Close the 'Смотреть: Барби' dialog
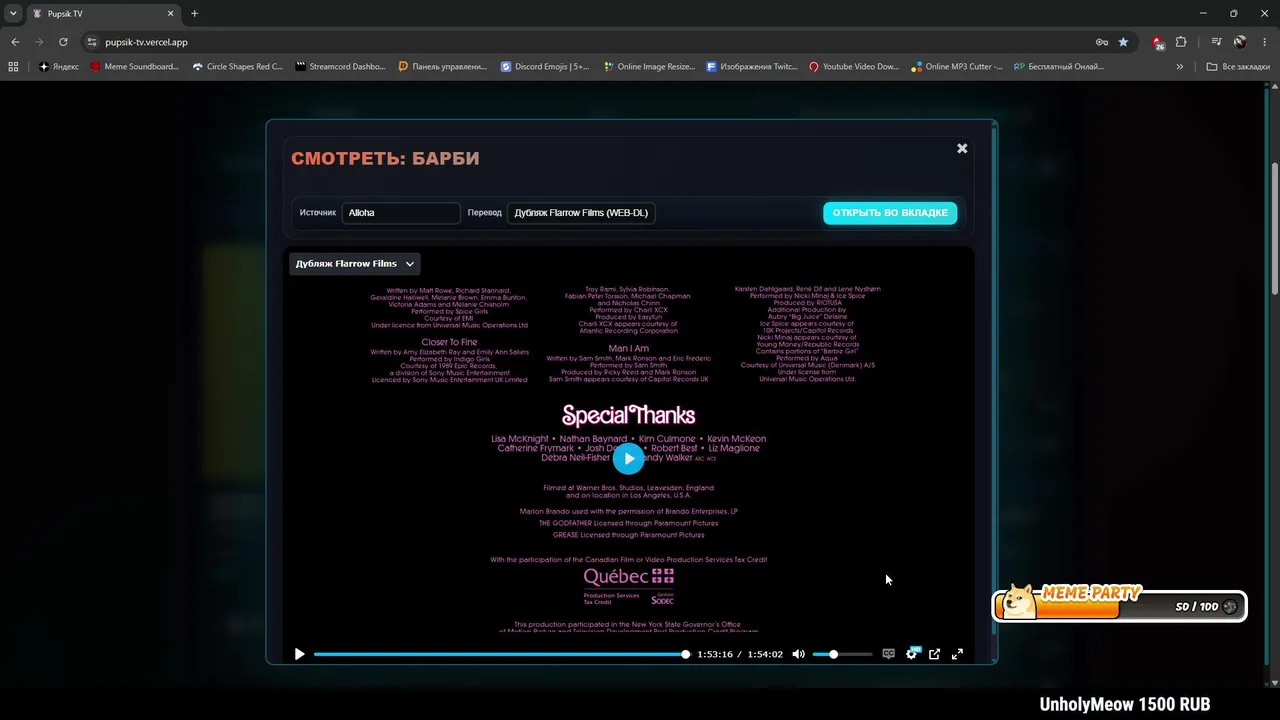The width and height of the screenshot is (1280, 720). point(962,148)
